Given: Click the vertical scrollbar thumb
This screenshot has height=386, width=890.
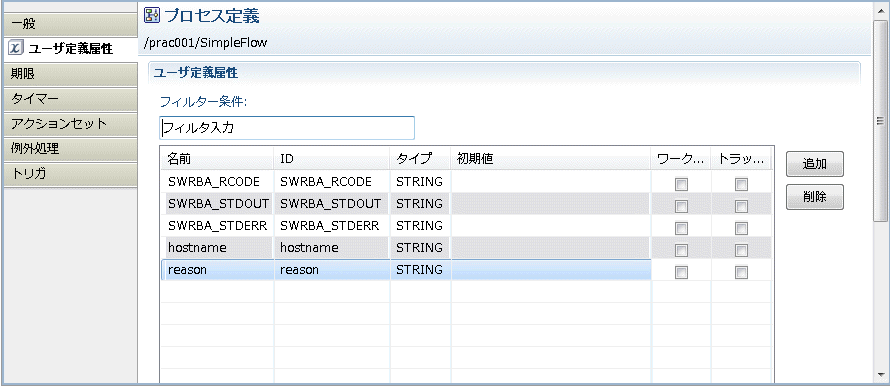Looking at the screenshot, I should point(880,120).
